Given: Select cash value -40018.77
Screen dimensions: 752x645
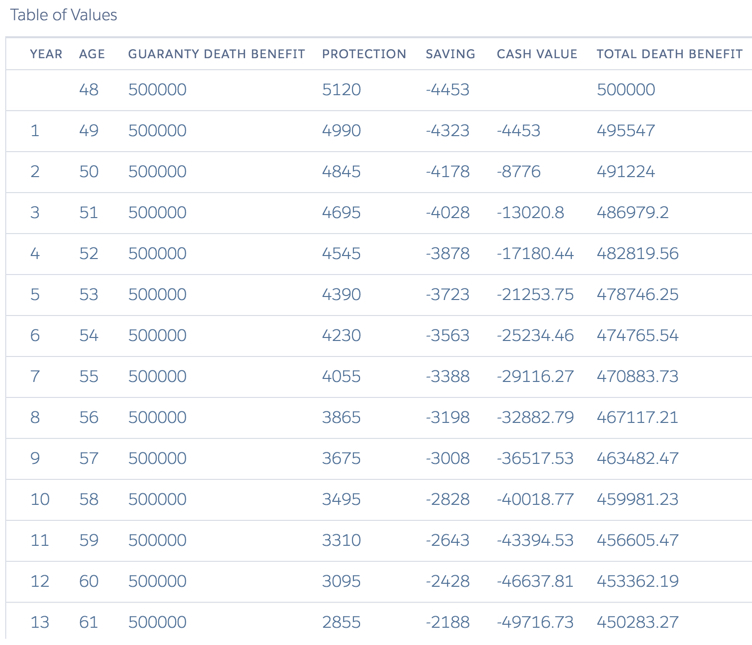Looking at the screenshot, I should 535,500.
